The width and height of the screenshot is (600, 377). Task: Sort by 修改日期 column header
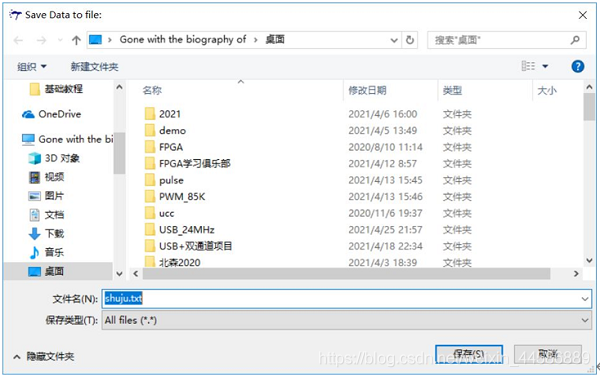click(367, 90)
